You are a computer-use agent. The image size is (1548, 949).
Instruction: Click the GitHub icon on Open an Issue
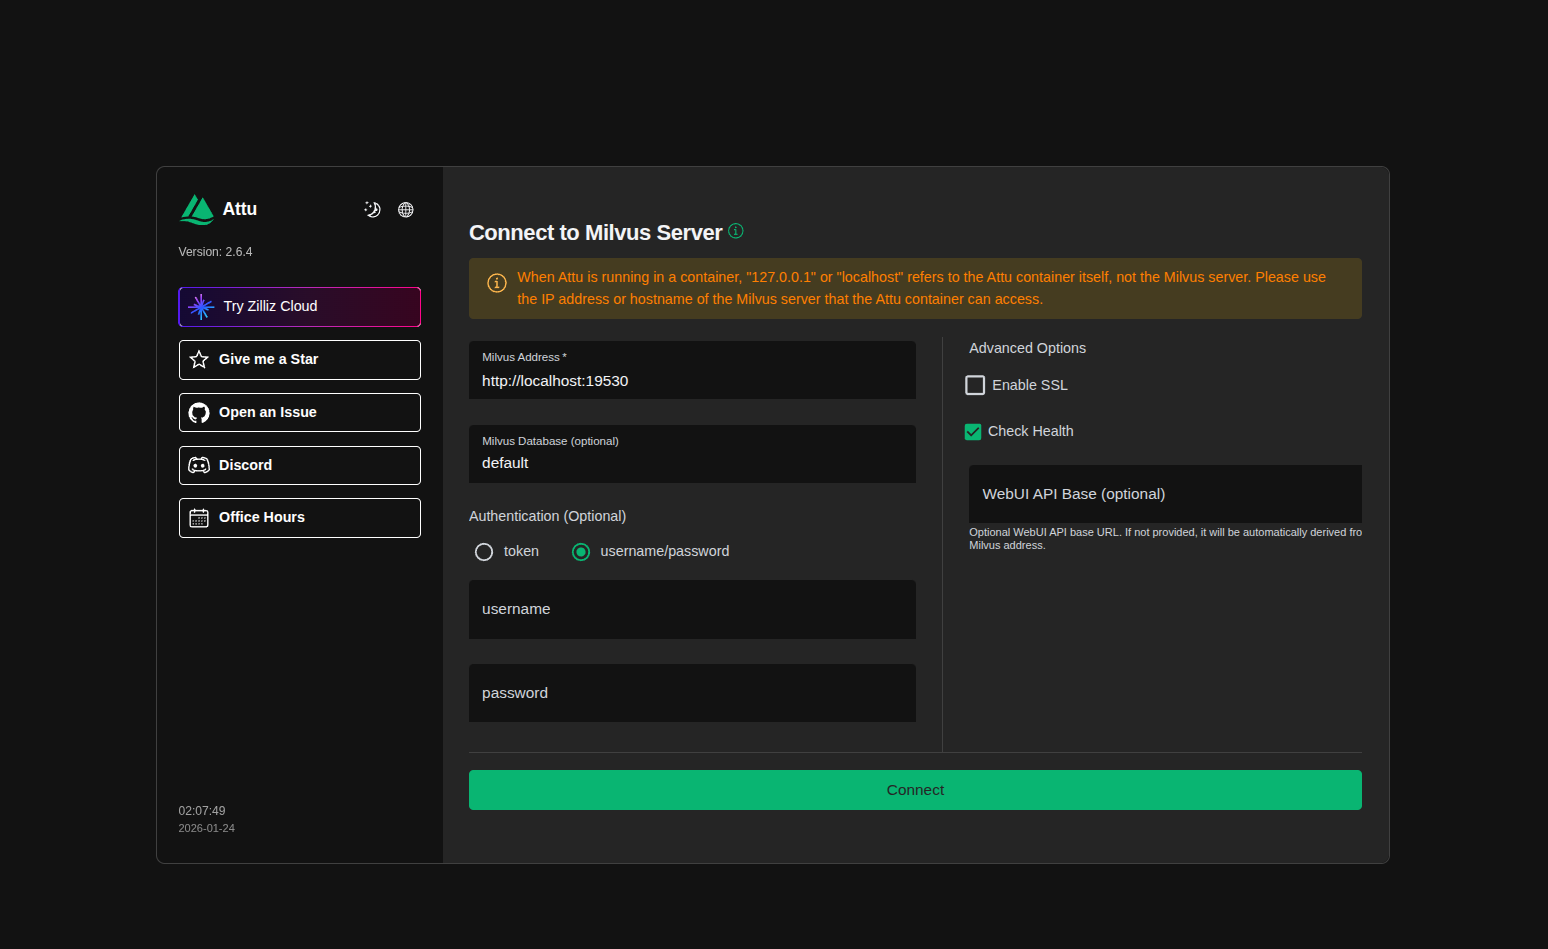pyautogui.click(x=199, y=412)
